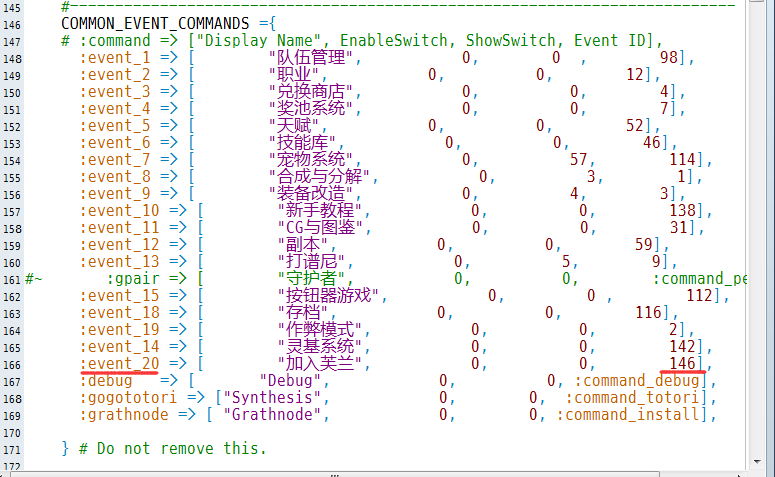Click the "Synthesis" string

[x=273, y=398]
